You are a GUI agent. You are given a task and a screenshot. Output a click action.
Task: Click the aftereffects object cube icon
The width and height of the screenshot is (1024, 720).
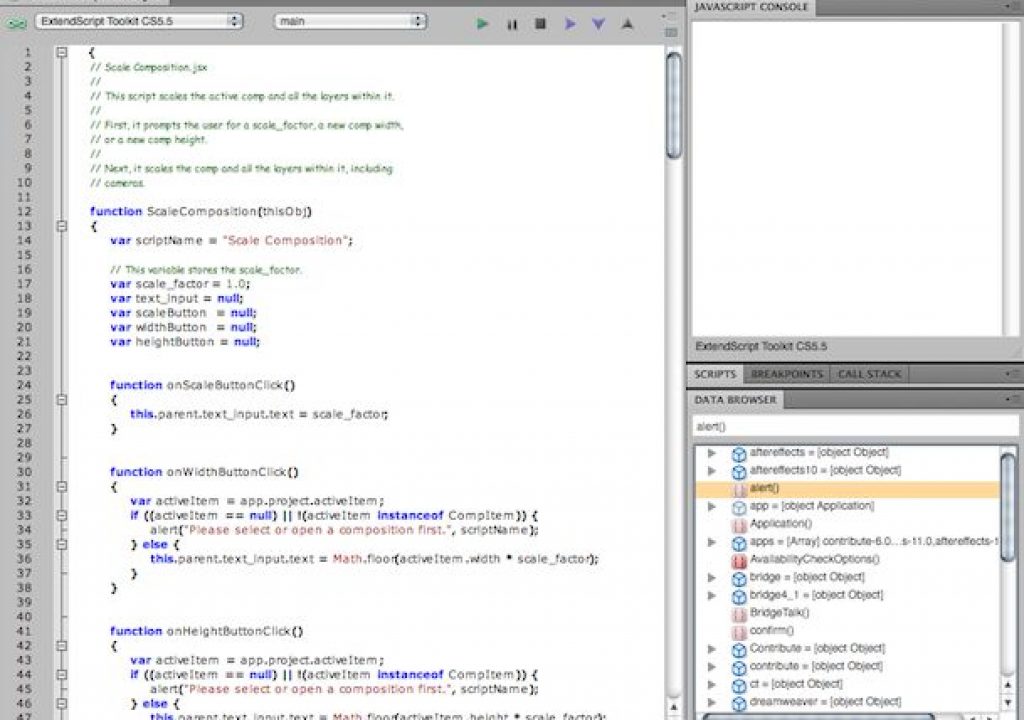coord(739,453)
